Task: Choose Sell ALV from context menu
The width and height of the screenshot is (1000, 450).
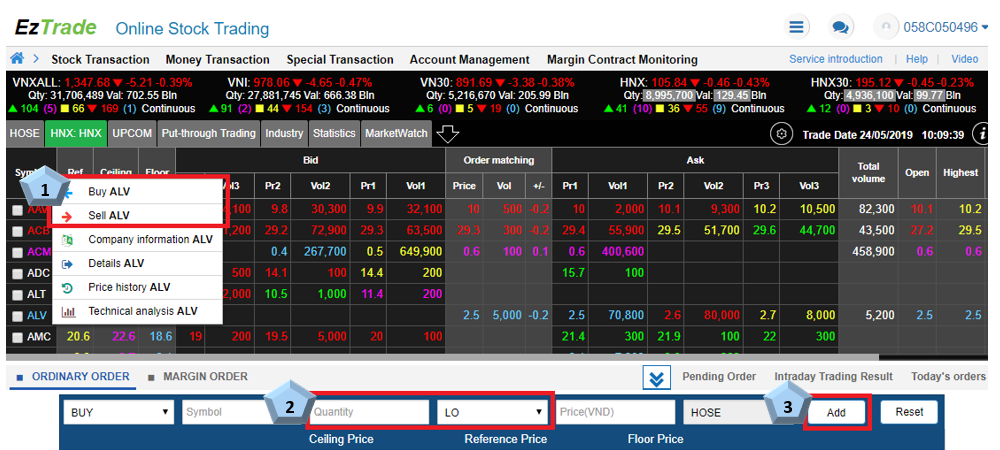Action: (x=109, y=215)
